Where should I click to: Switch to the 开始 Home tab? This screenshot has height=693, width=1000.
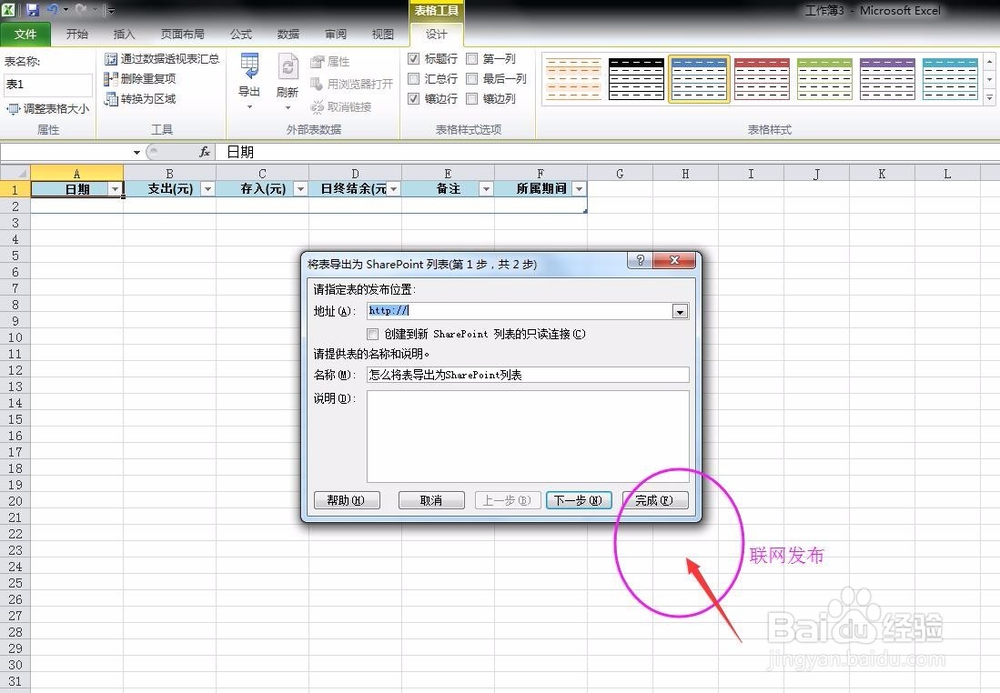(x=77, y=34)
